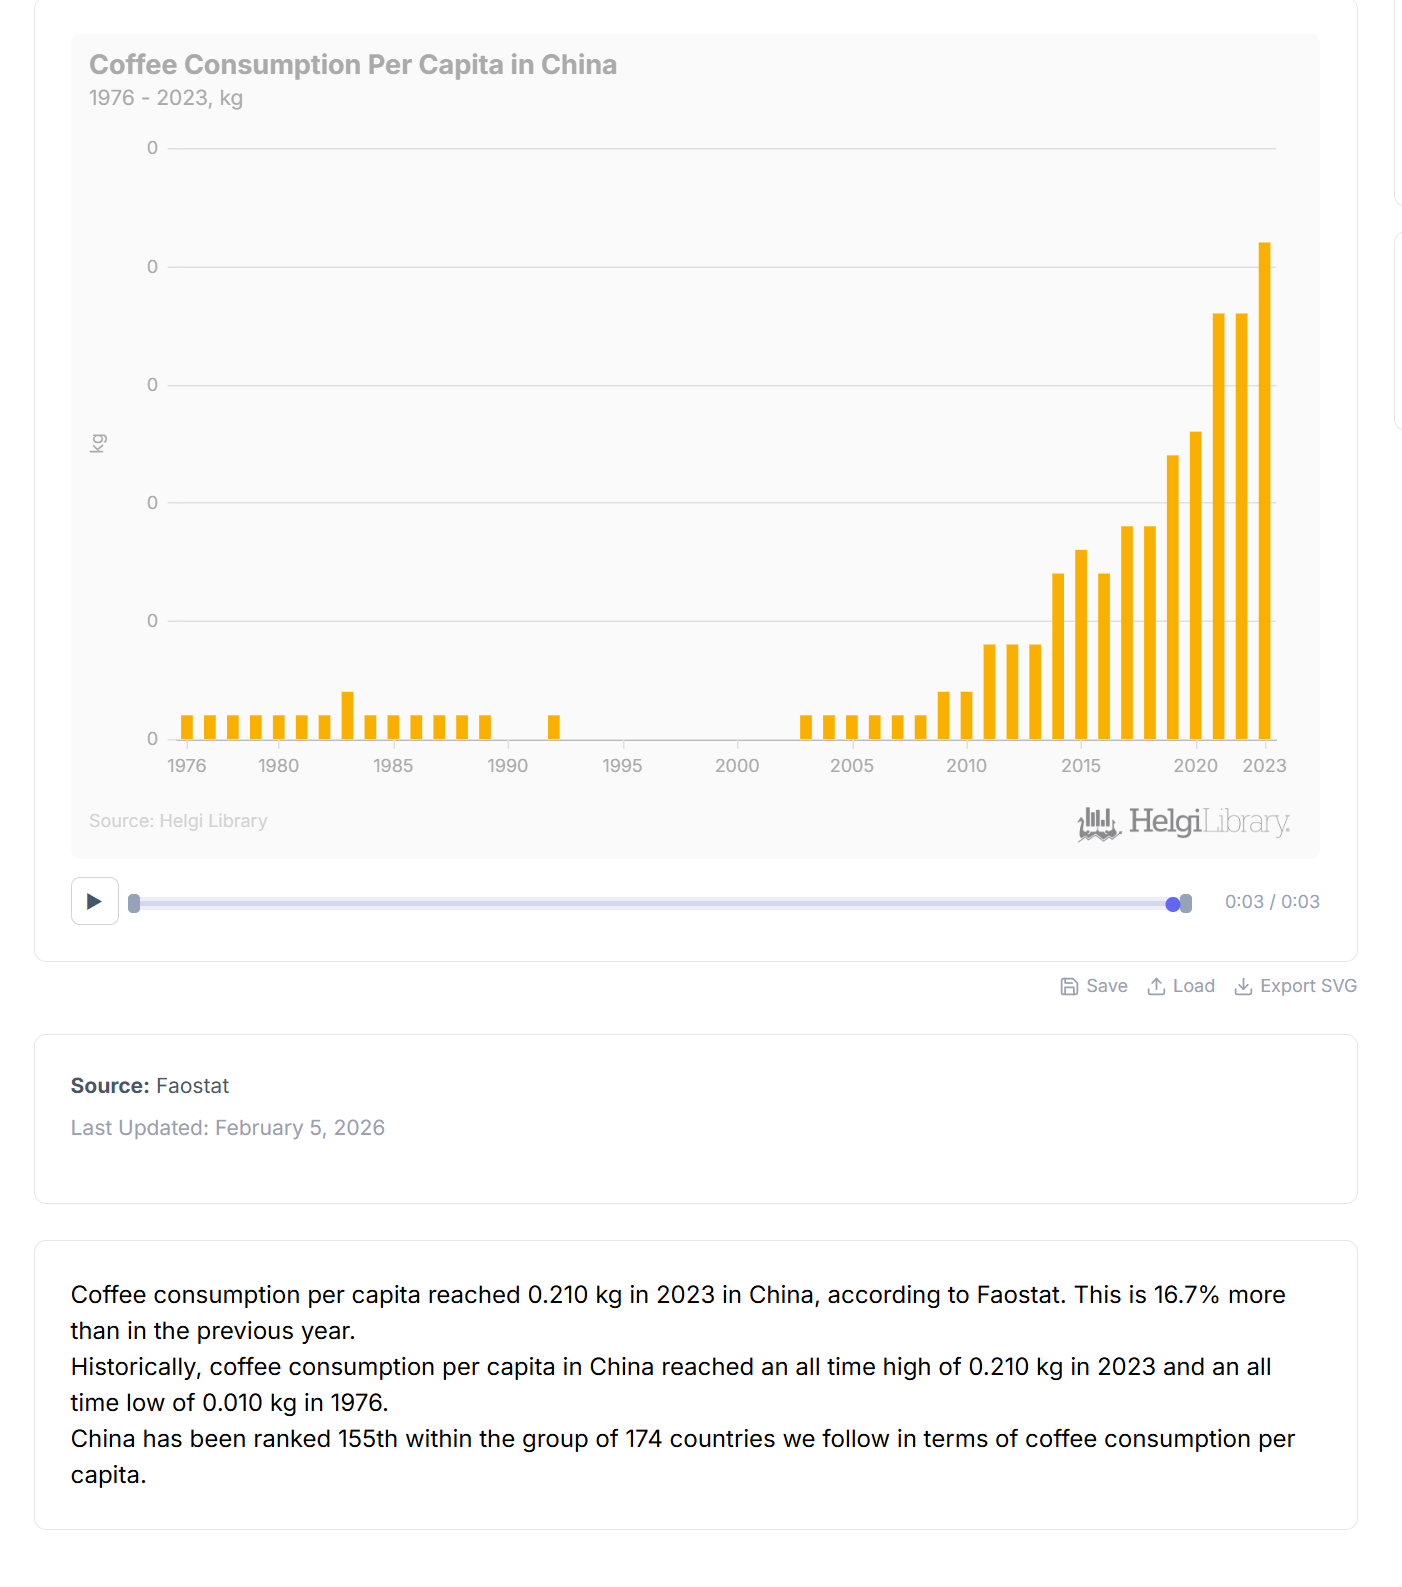Click the rotated kg y-axis label
Image resolution: width=1402 pixels, height=1587 pixels.
(x=98, y=443)
